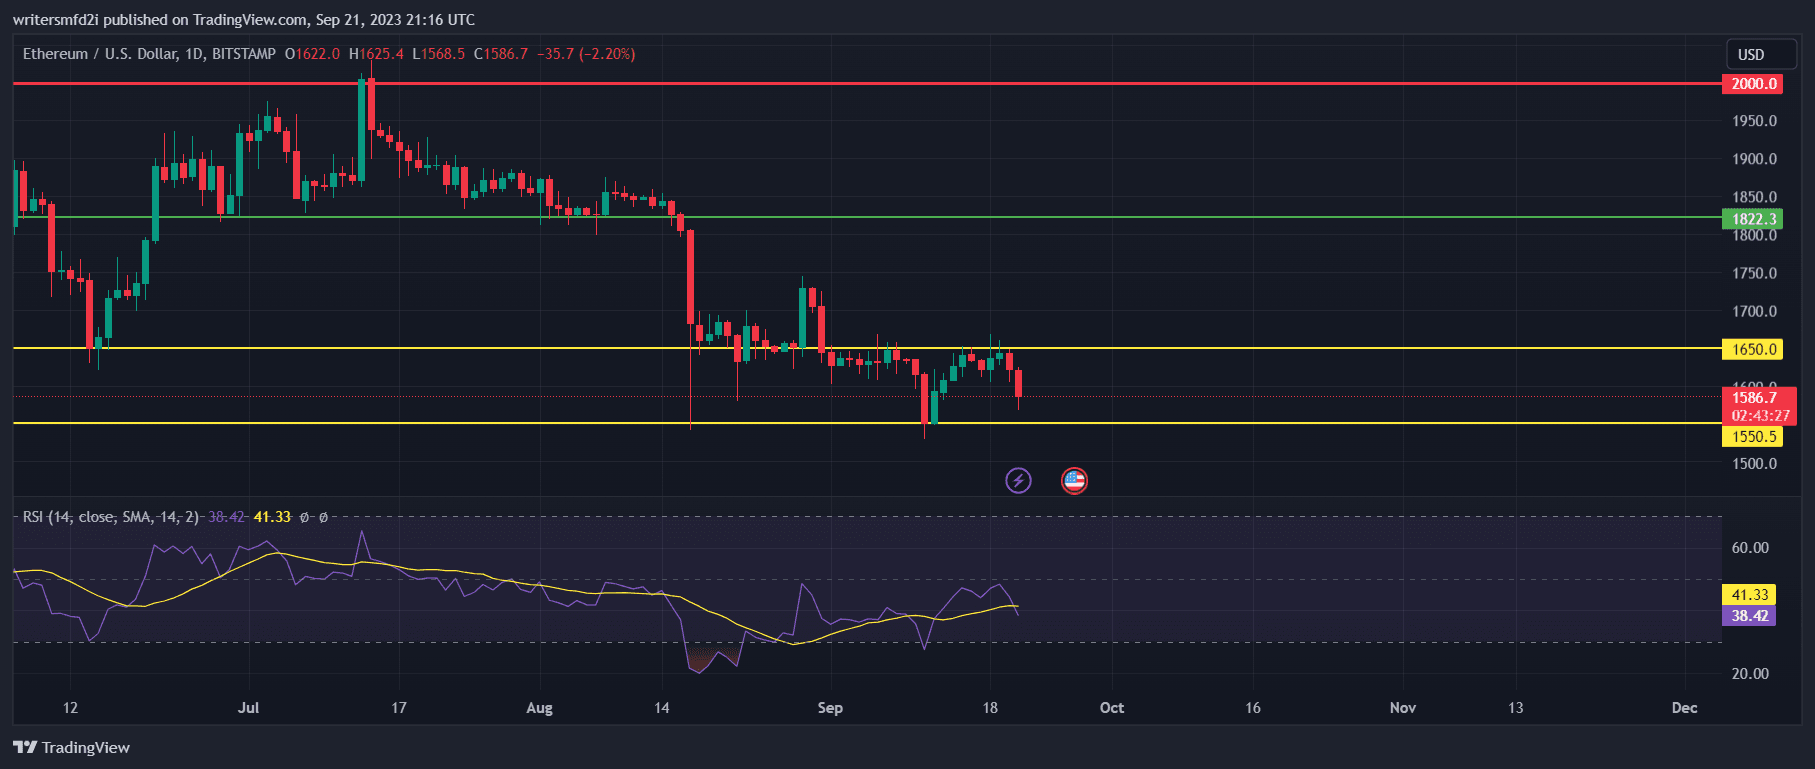1815x769 pixels.
Task: Select the green 1822.3 price label
Action: (1754, 219)
